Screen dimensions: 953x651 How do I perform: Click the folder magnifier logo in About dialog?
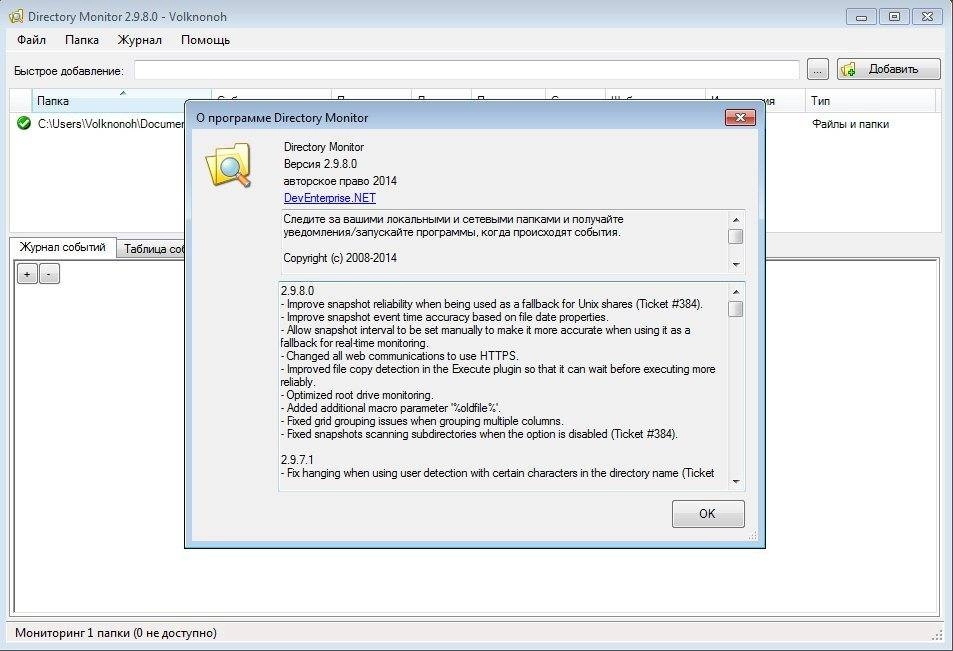229,165
